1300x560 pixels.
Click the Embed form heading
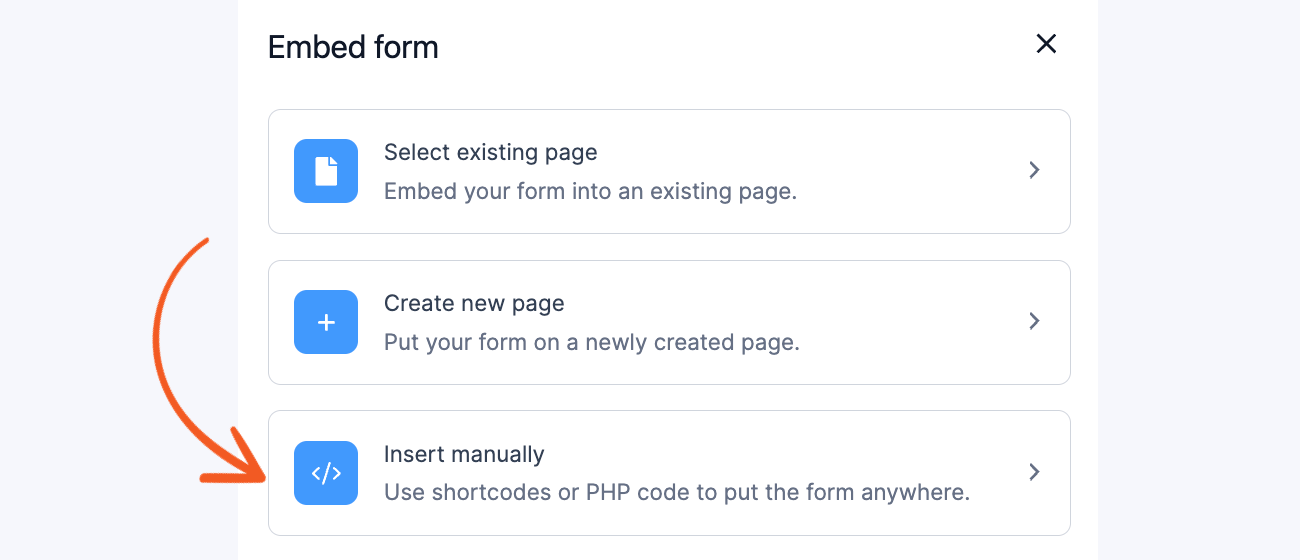(353, 47)
